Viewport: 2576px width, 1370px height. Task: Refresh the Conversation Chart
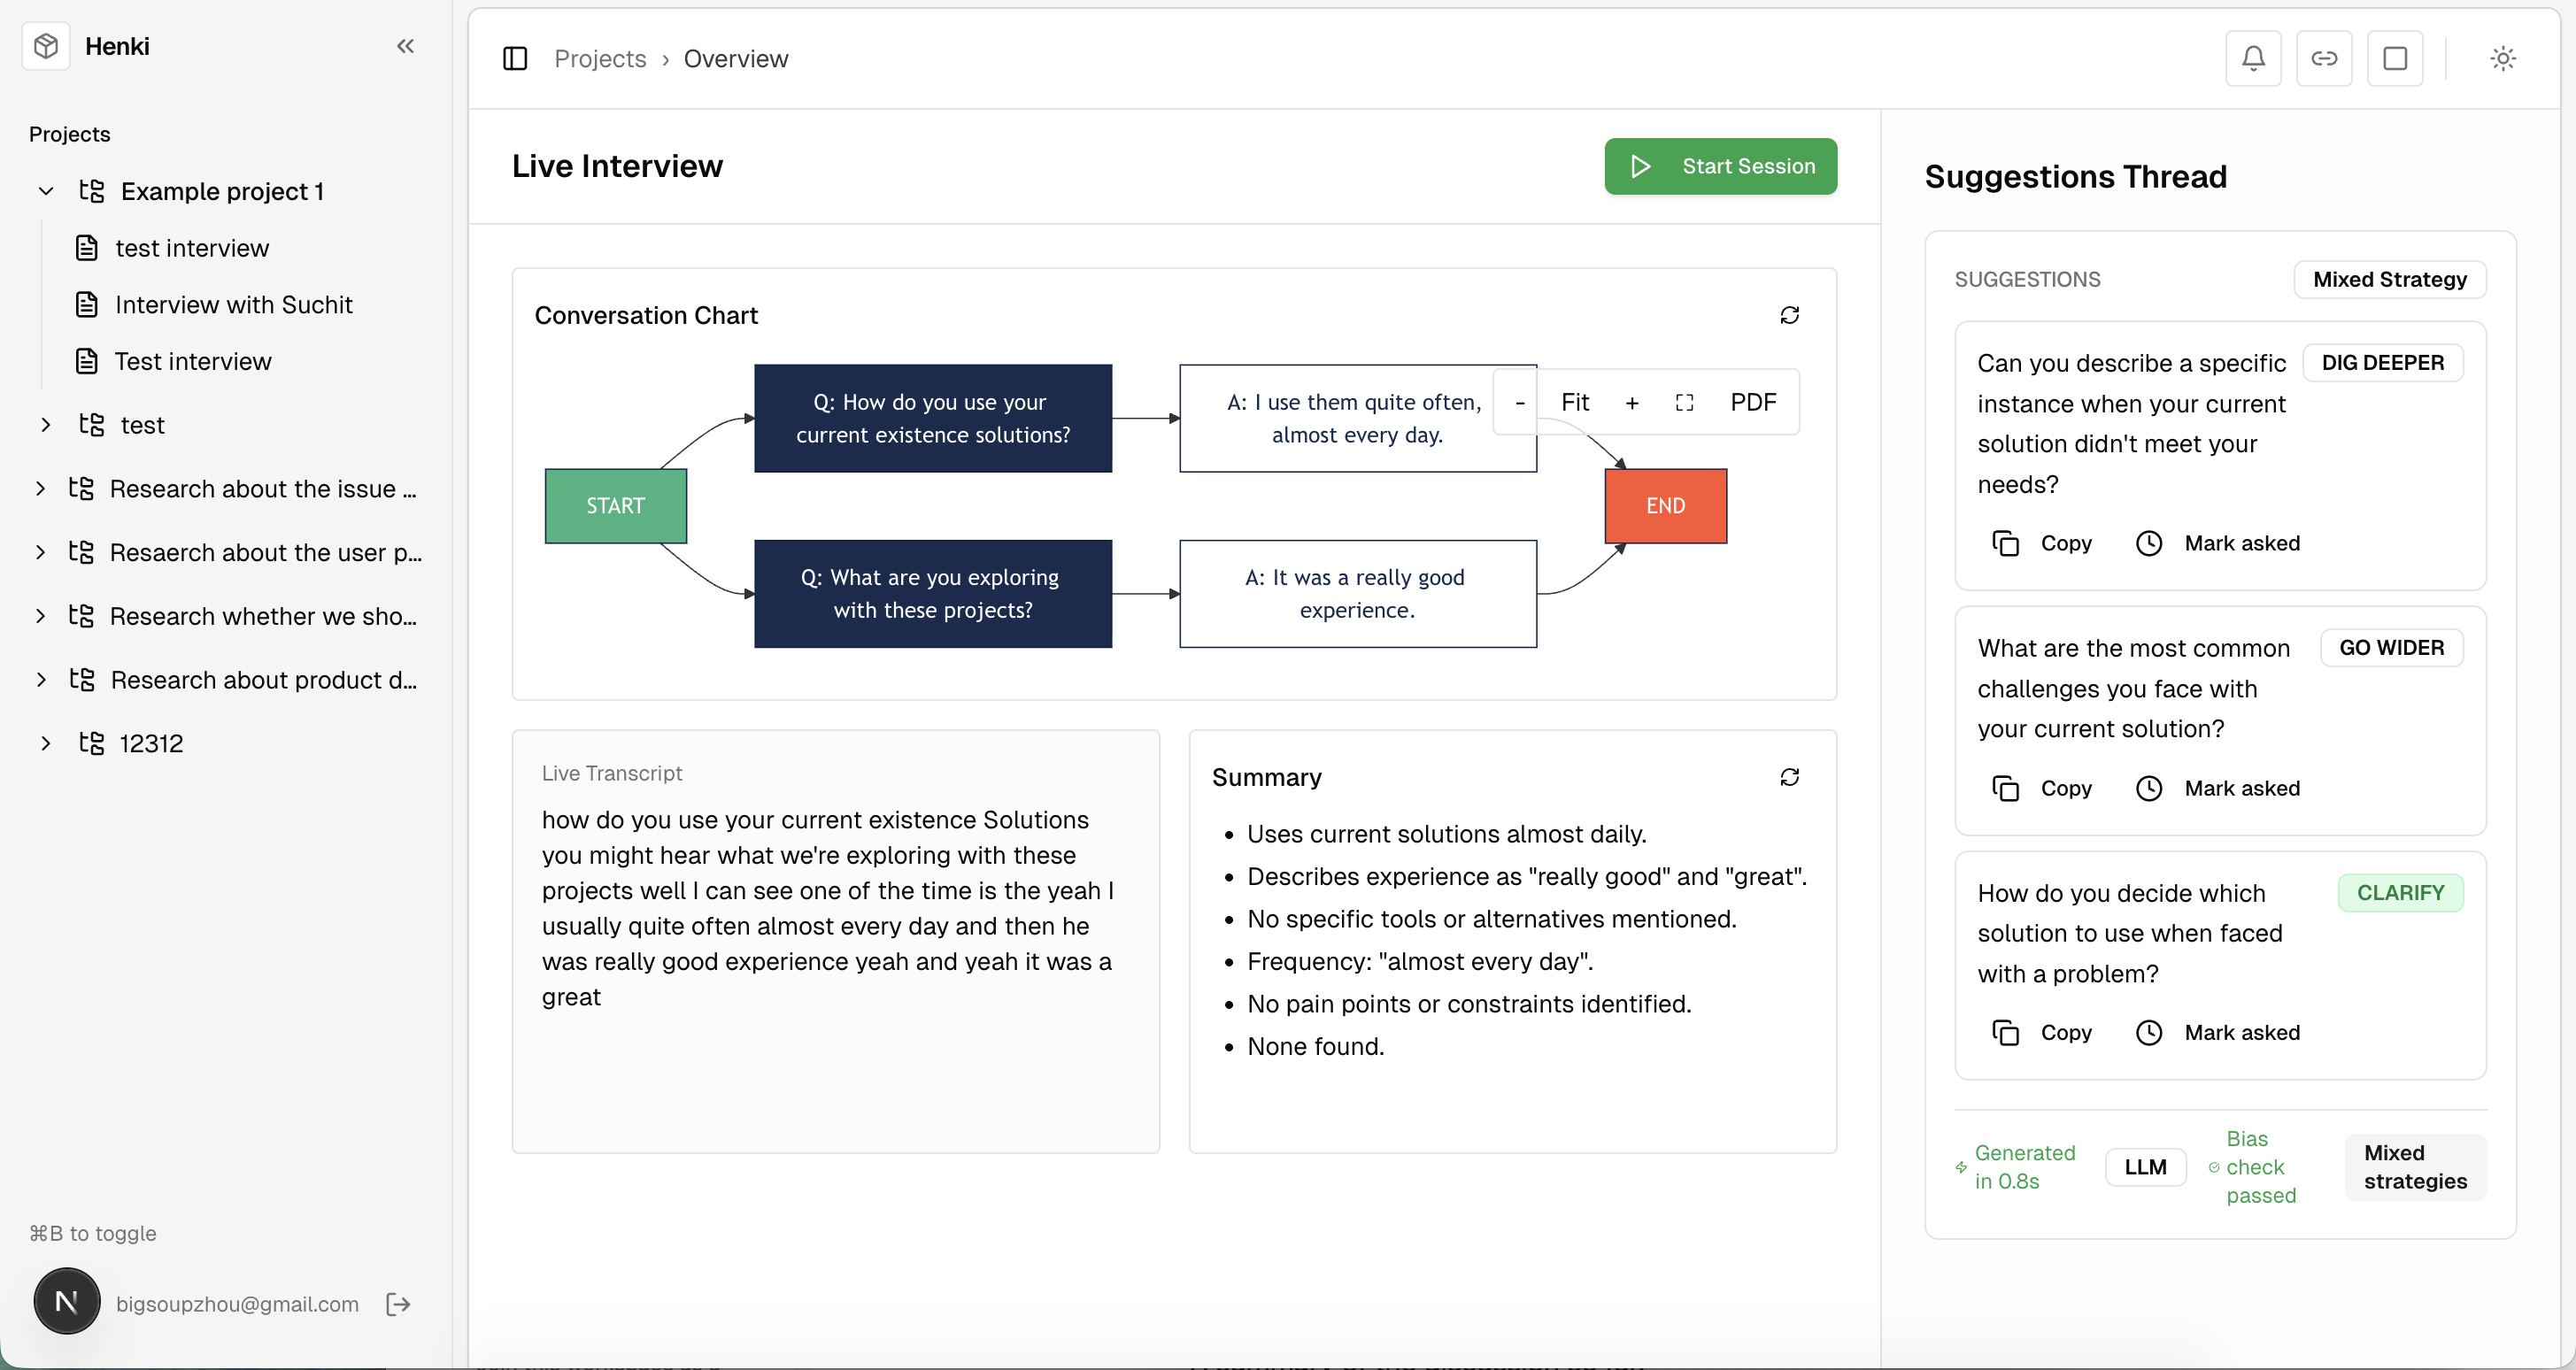(1789, 316)
